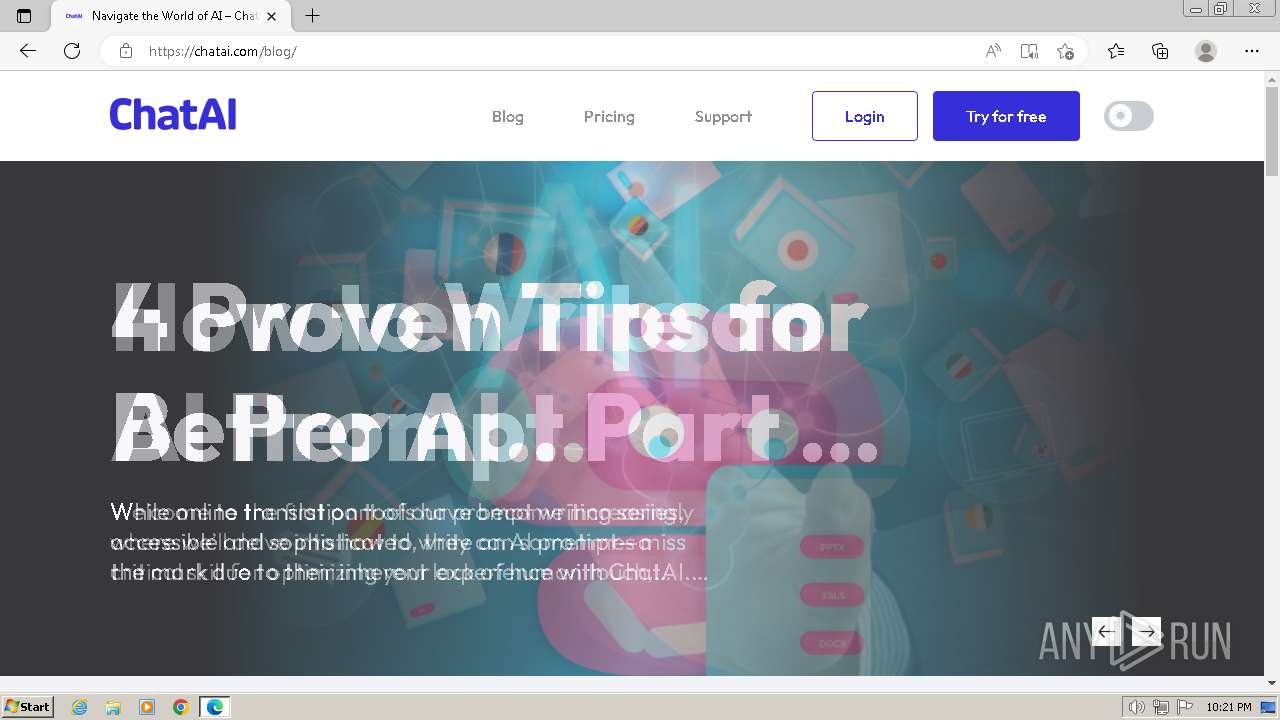Open the tab actions menu icon
This screenshot has height=720, width=1280.
[24, 16]
